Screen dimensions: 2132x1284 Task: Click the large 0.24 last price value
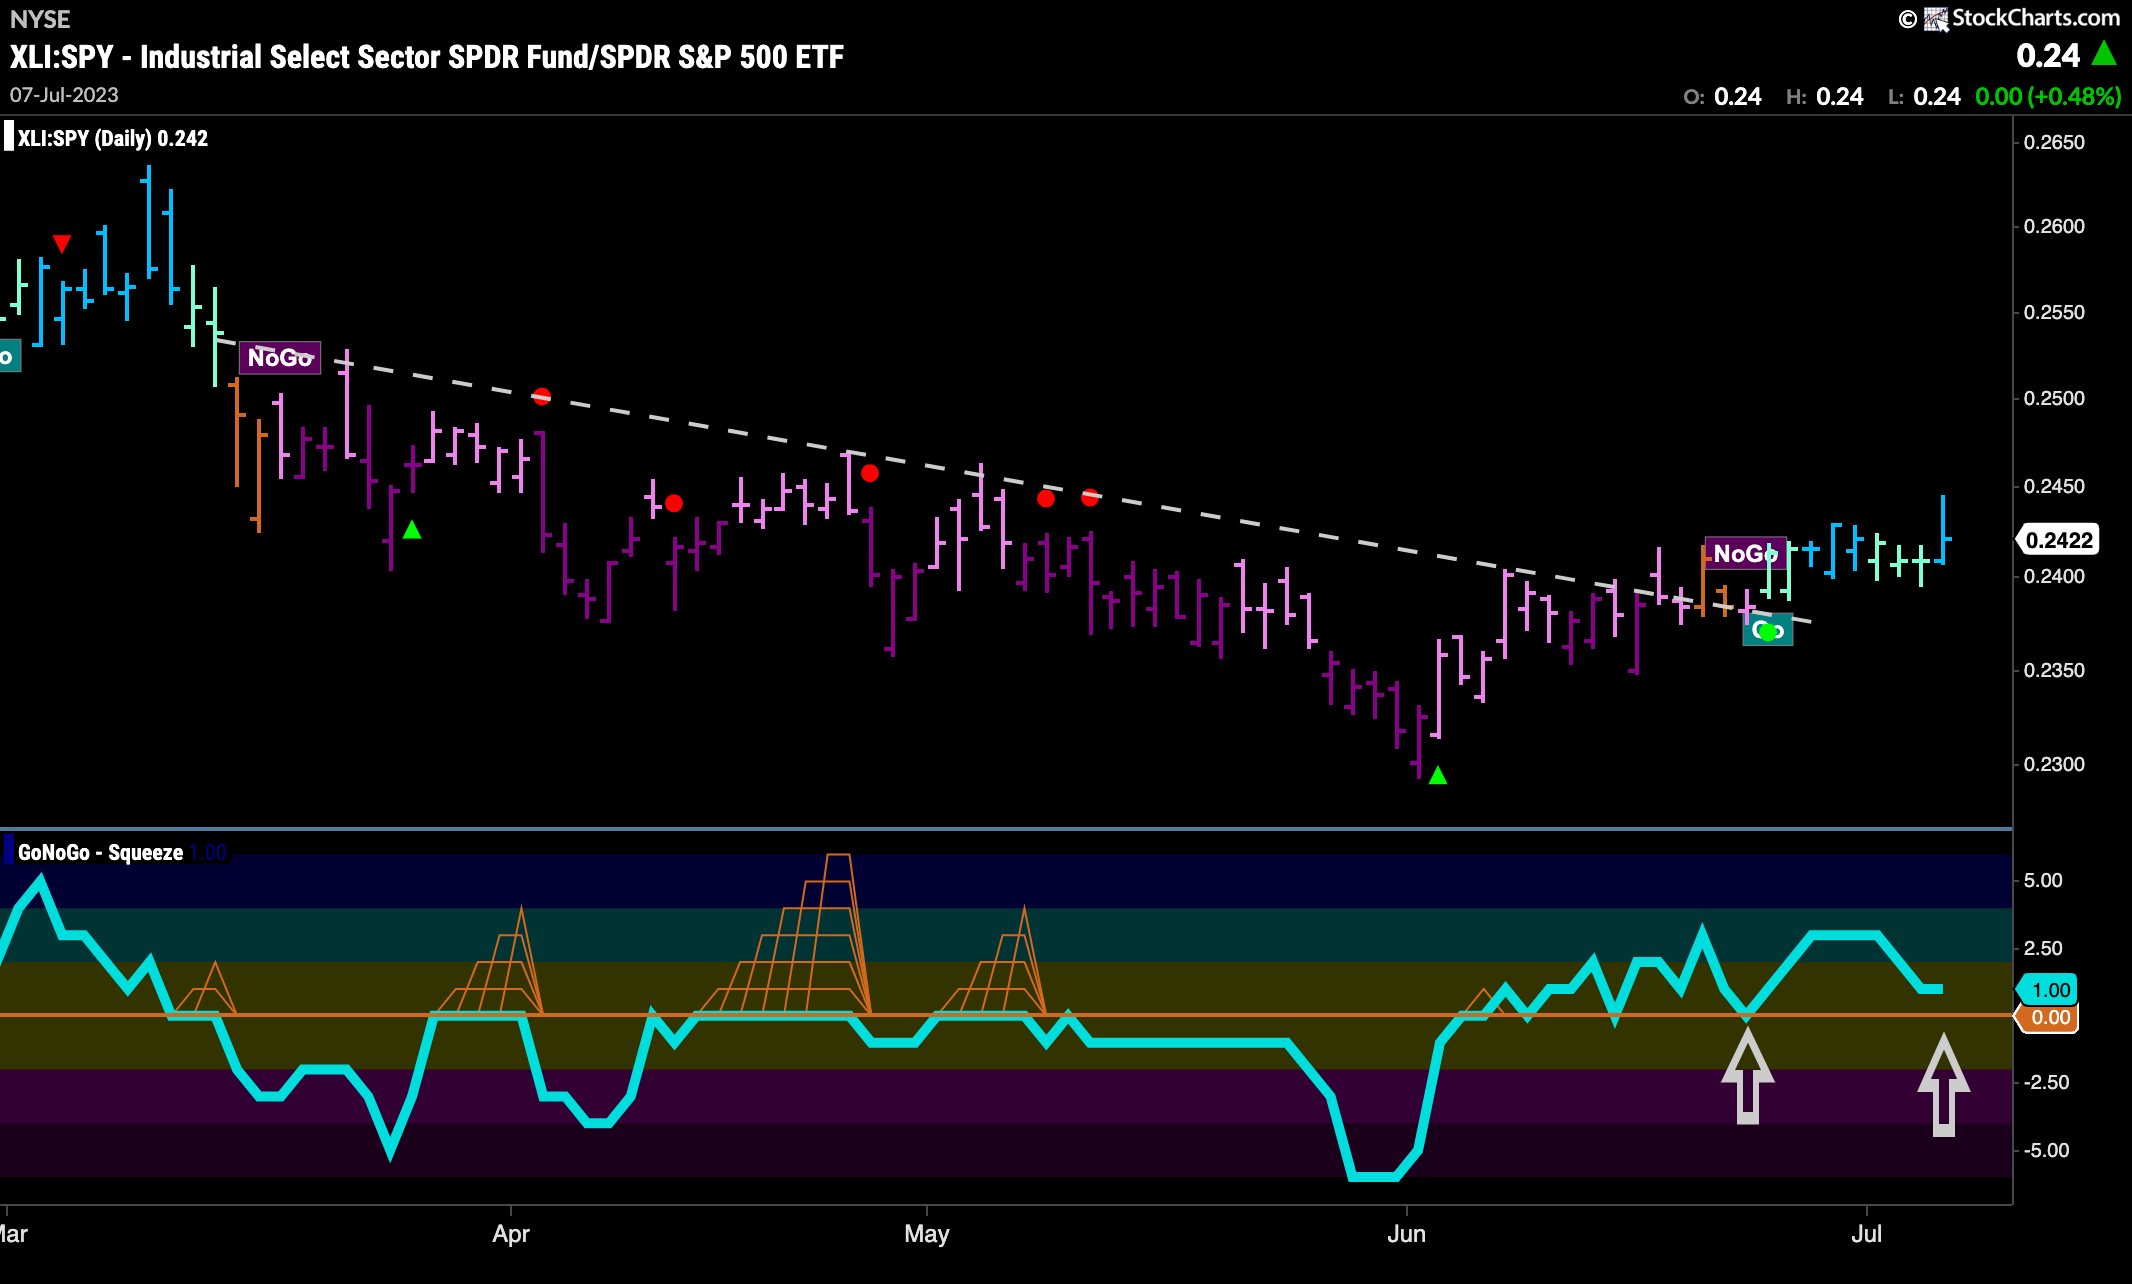pos(2048,55)
